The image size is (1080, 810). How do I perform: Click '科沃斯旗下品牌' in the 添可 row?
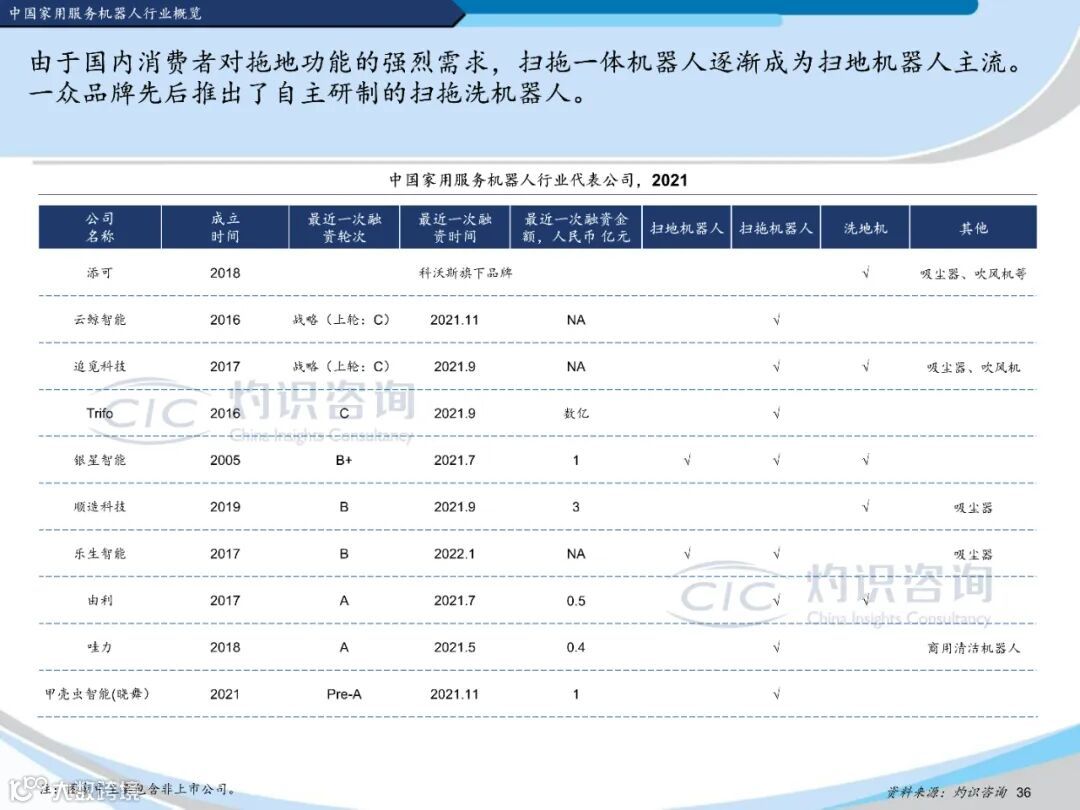click(466, 273)
